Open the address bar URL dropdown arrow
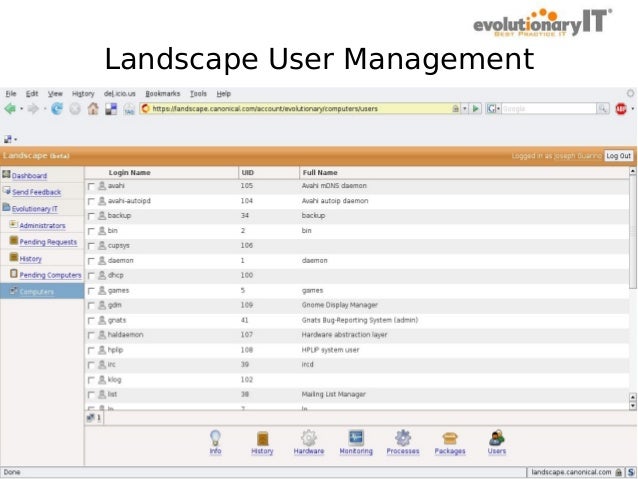This screenshot has width=638, height=479. (464, 109)
